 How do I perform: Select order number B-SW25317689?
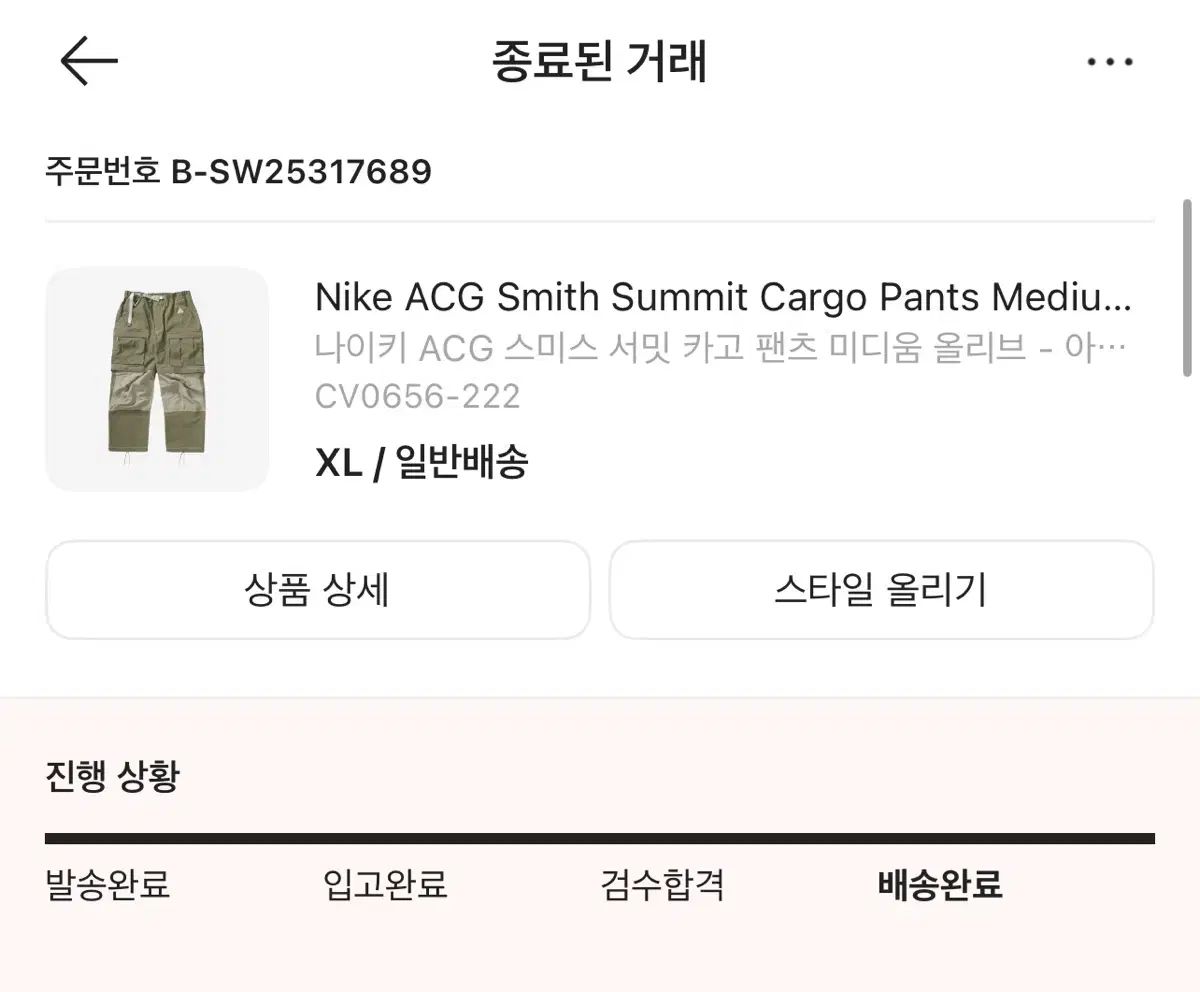[301, 172]
